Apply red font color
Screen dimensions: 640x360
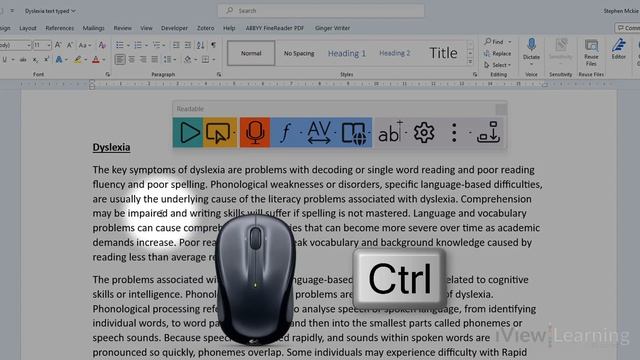(96, 60)
